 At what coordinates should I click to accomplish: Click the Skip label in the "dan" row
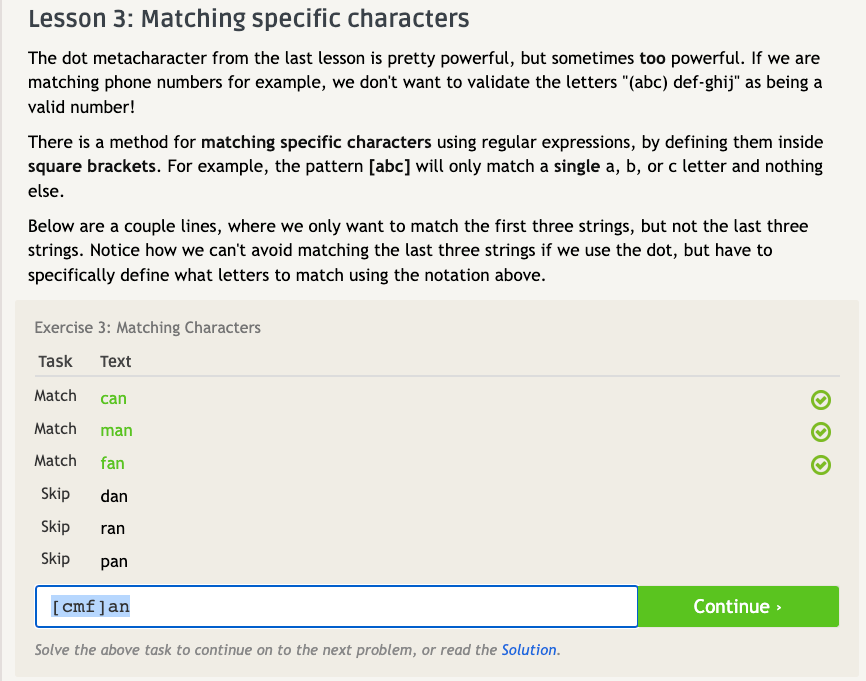click(x=55, y=494)
